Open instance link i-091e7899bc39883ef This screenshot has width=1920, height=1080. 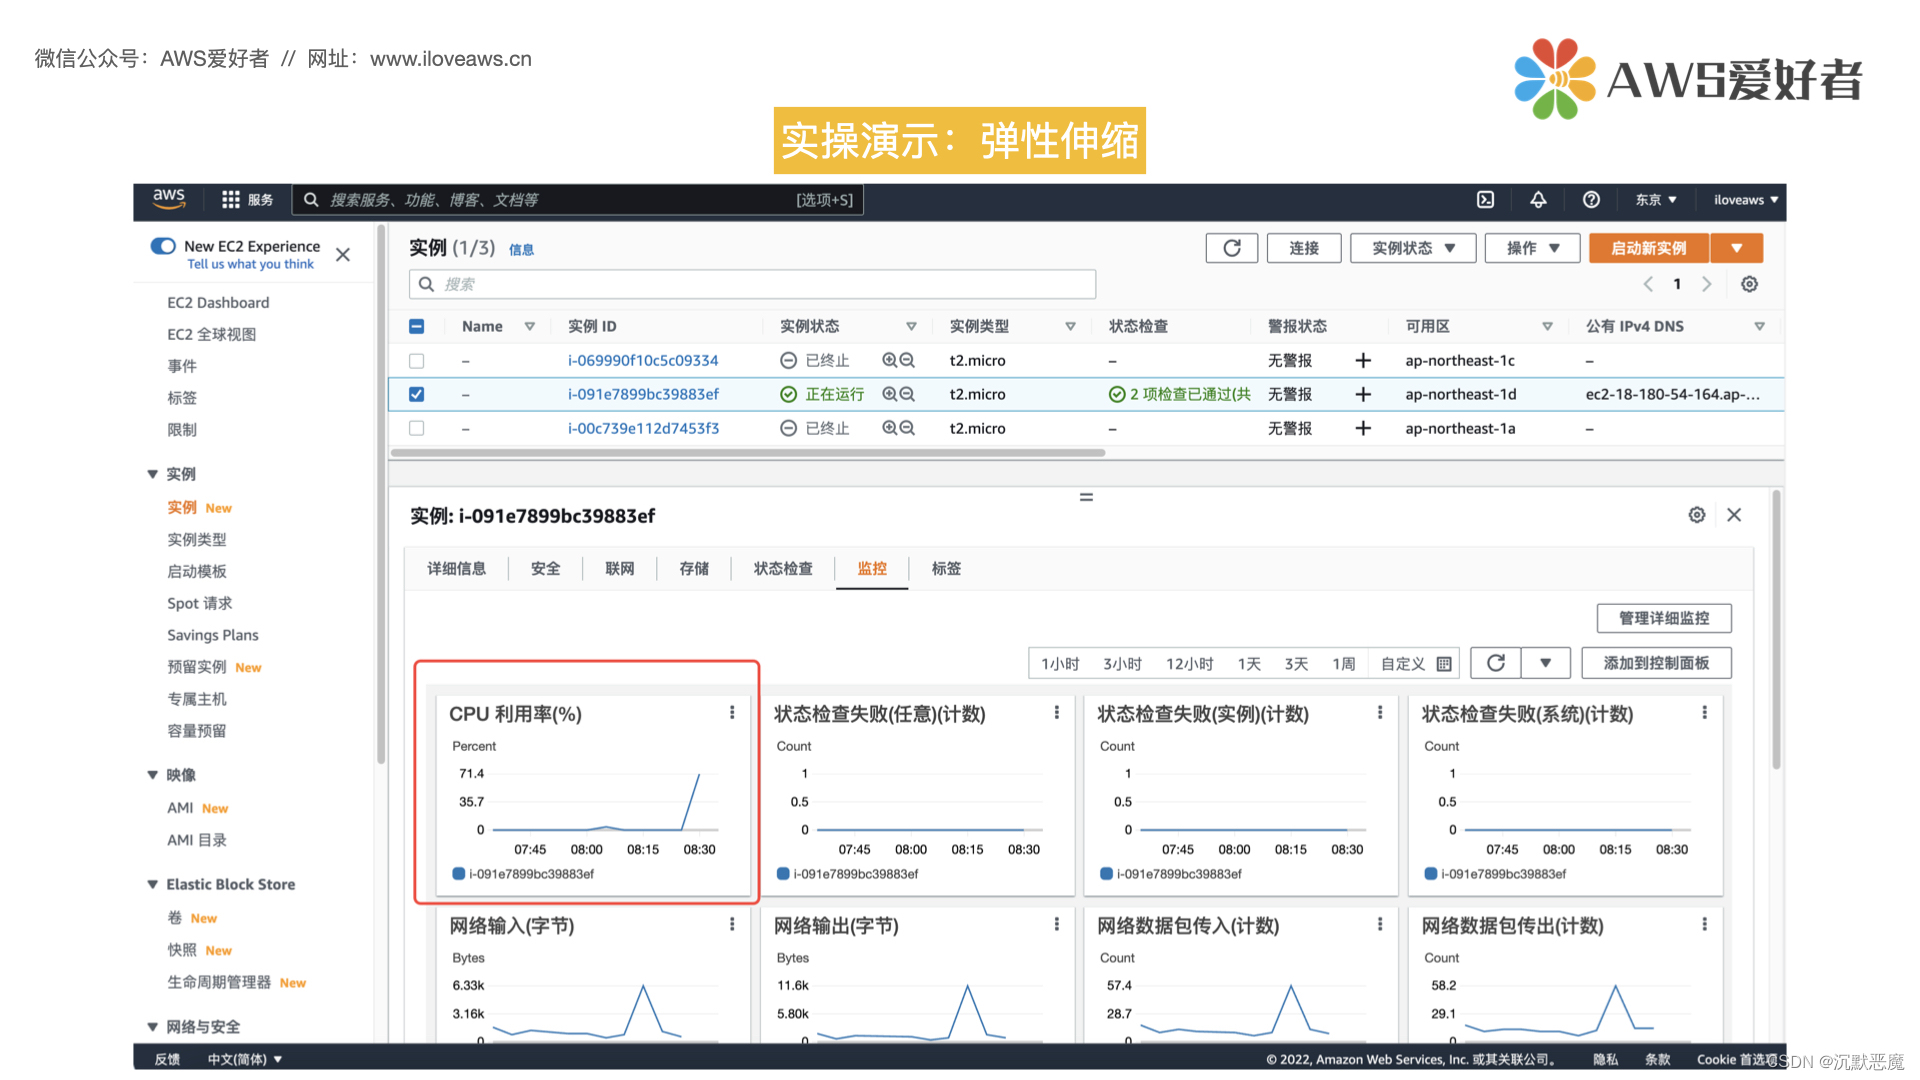tap(643, 394)
